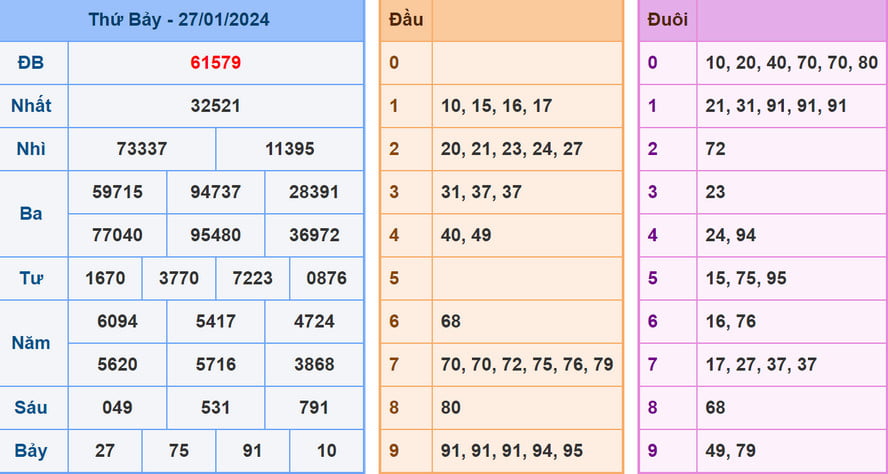Viewport: 888px width, 474px height.
Task: Click fifth prize number 3868
Action: pyautogui.click(x=314, y=364)
